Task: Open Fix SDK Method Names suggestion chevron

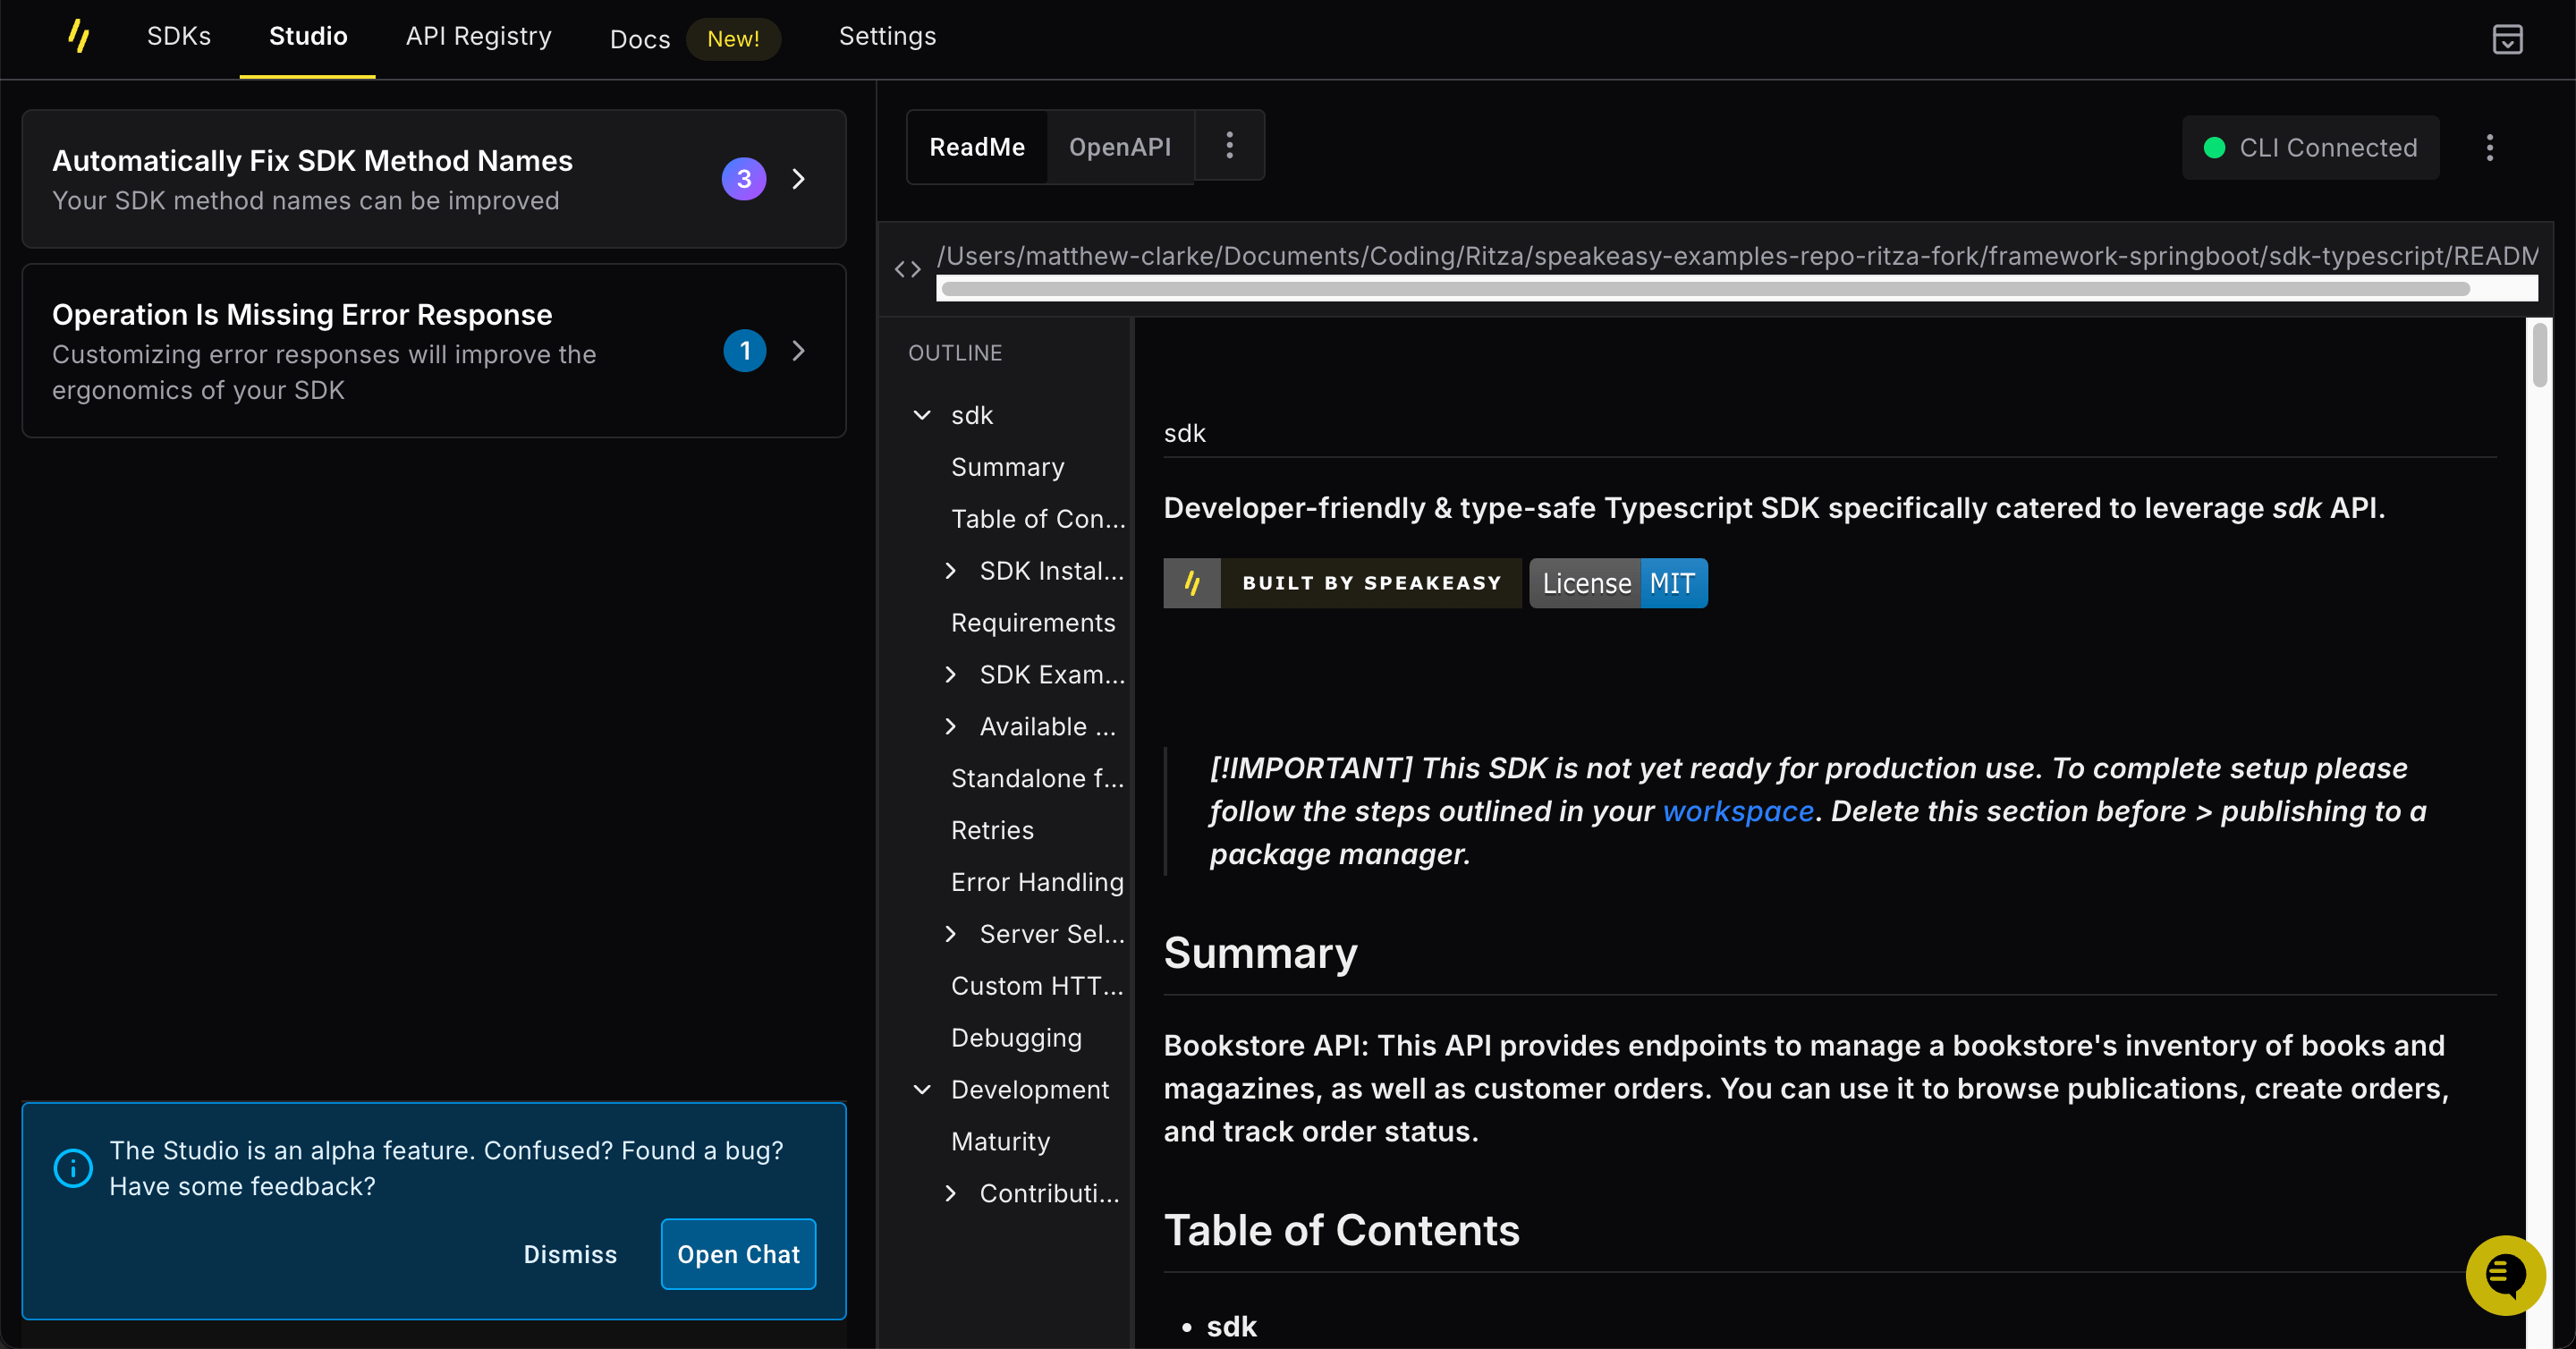Action: tap(798, 179)
